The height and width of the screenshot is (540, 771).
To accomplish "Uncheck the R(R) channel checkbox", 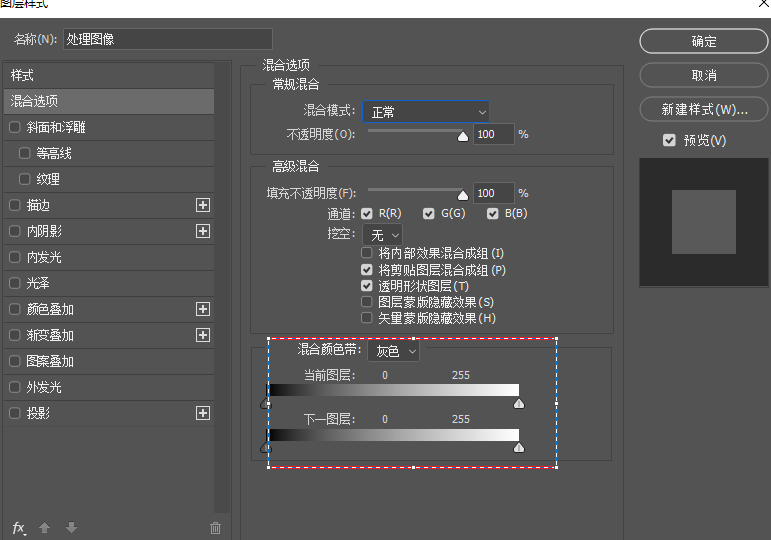I will (368, 213).
